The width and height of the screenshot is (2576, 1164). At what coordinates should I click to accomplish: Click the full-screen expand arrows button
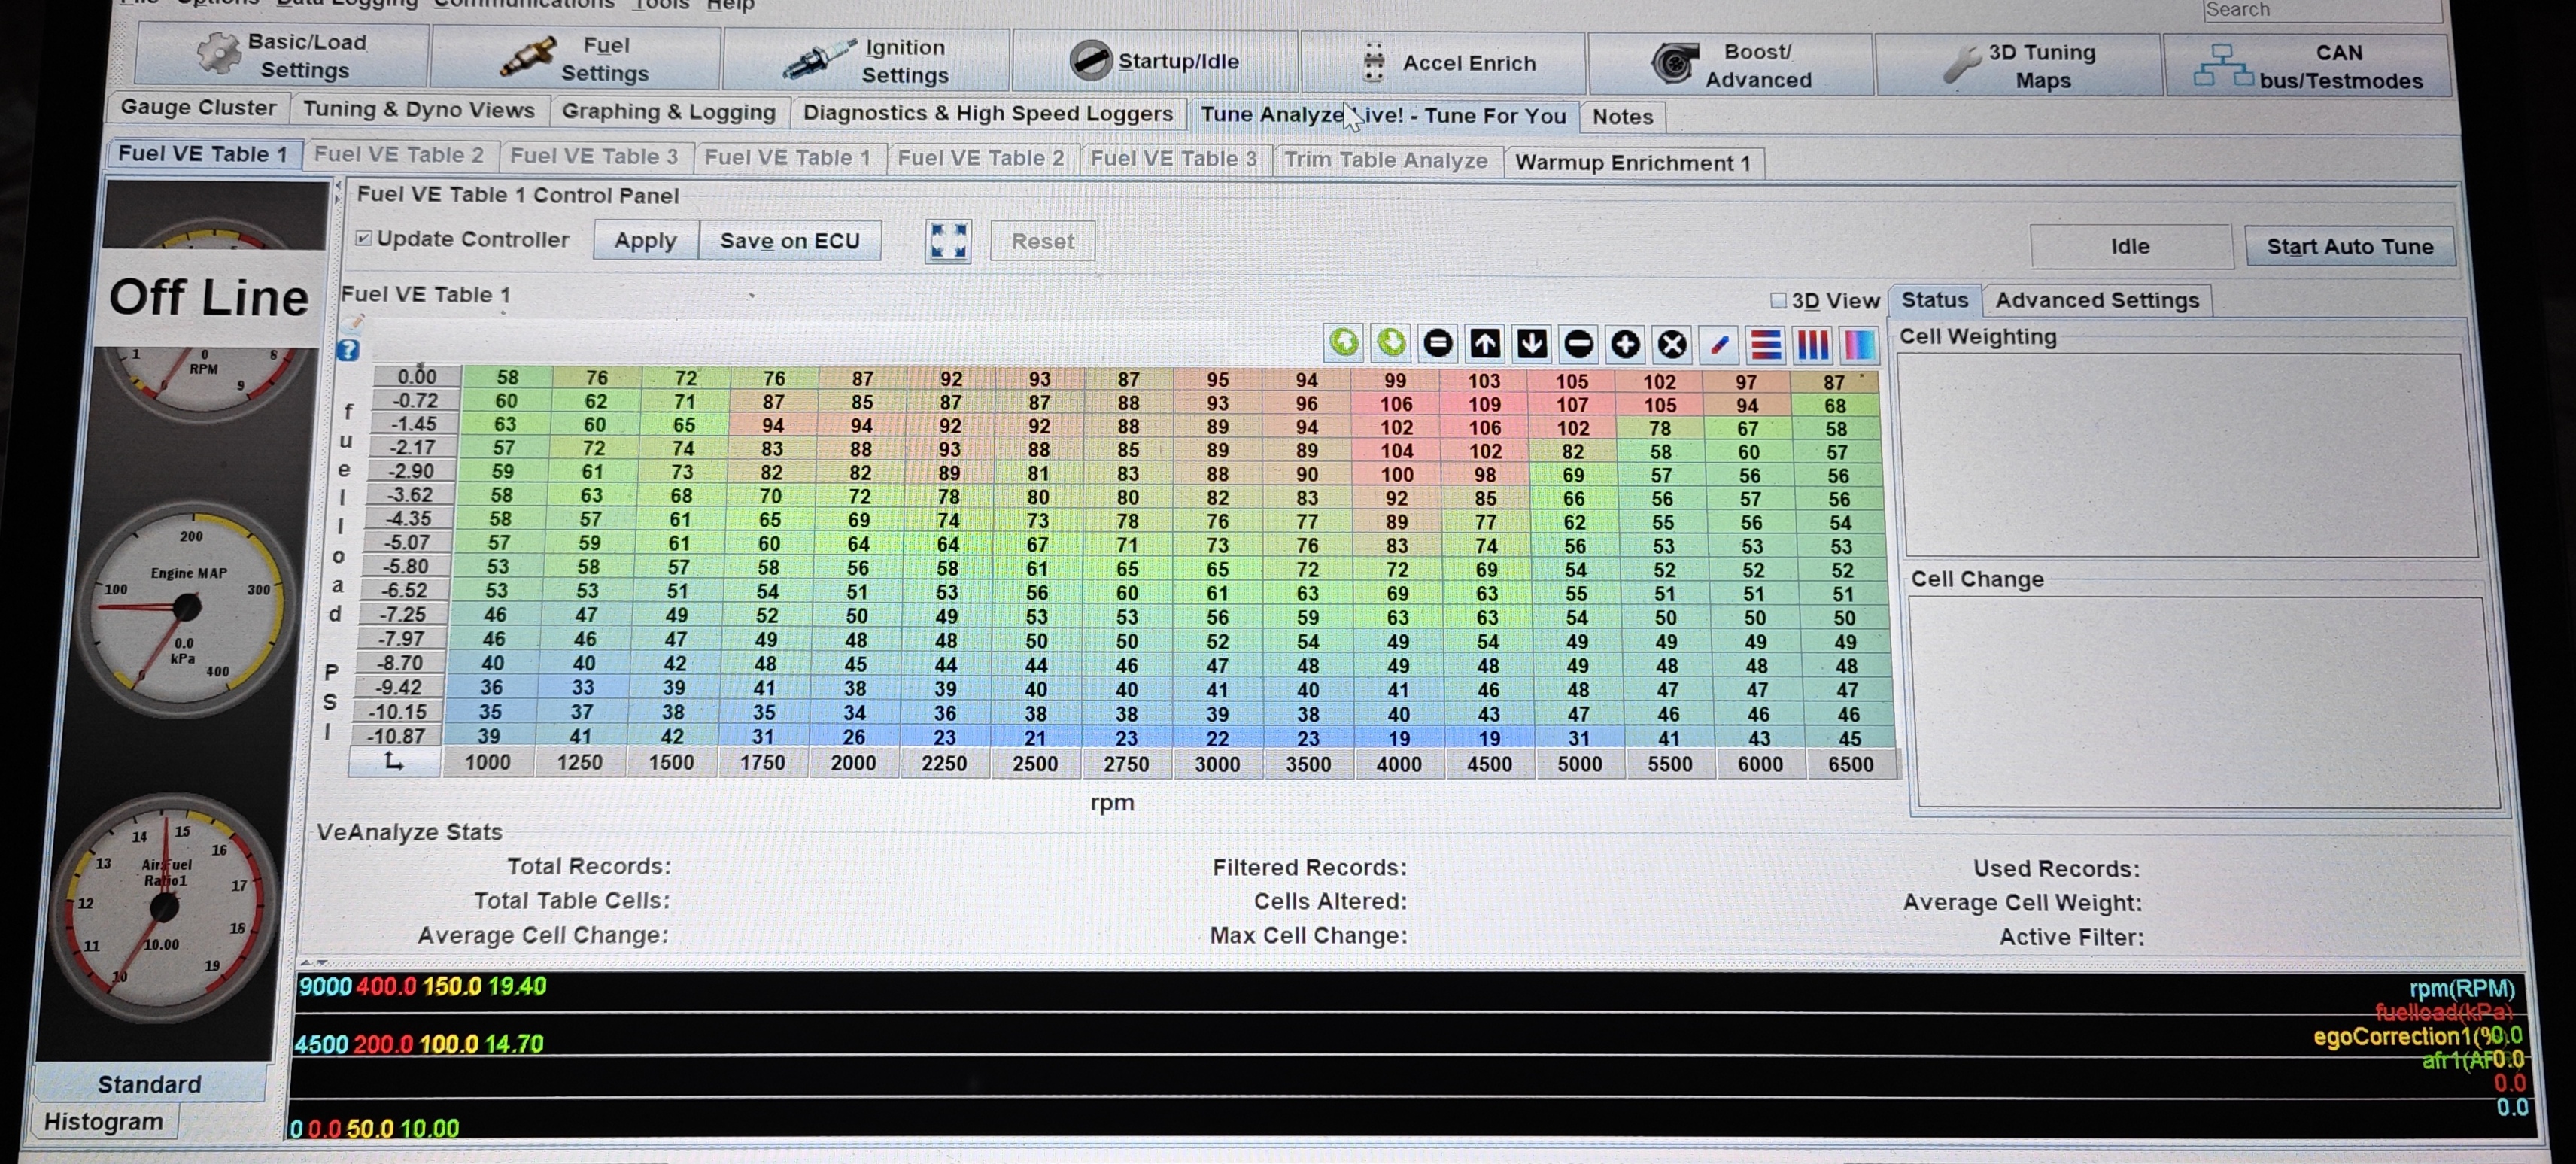947,241
